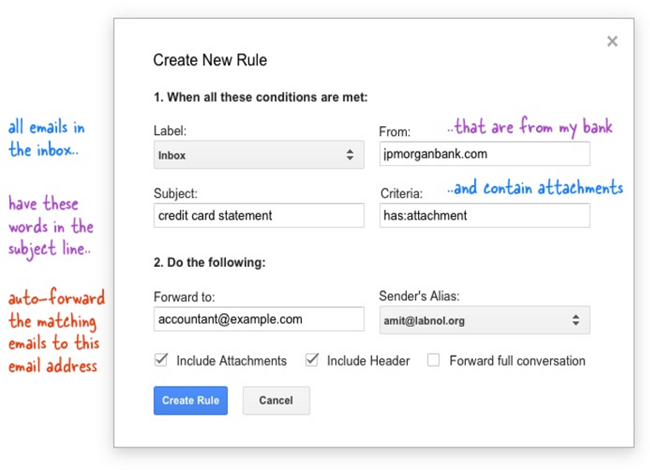Click the Criteria field with has:attachment

point(484,216)
